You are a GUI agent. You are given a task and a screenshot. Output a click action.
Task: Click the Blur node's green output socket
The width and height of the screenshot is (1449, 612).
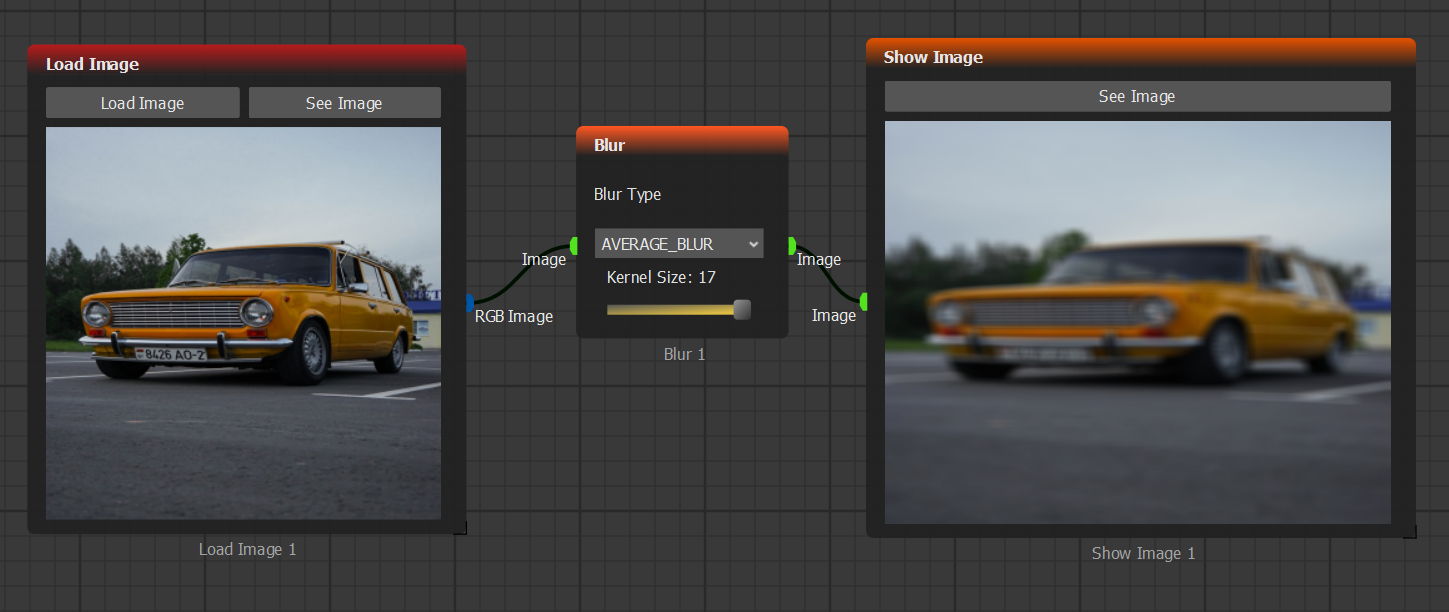pos(791,245)
